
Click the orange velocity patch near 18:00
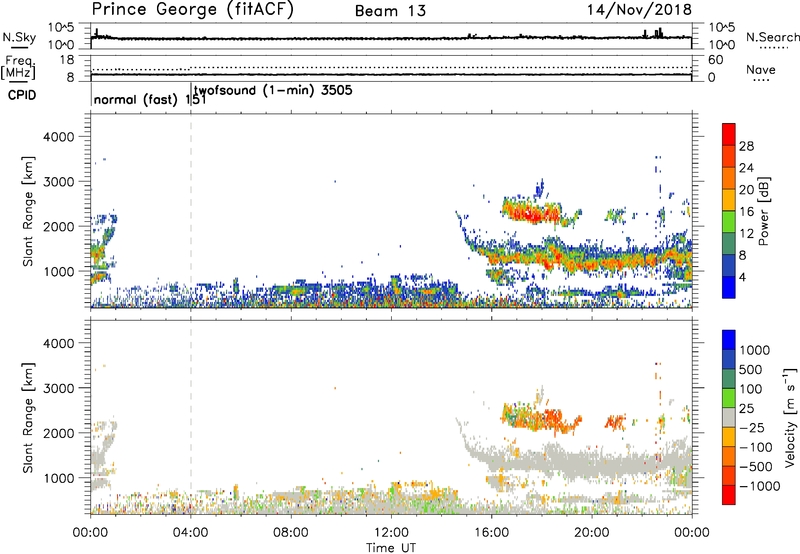(554, 418)
